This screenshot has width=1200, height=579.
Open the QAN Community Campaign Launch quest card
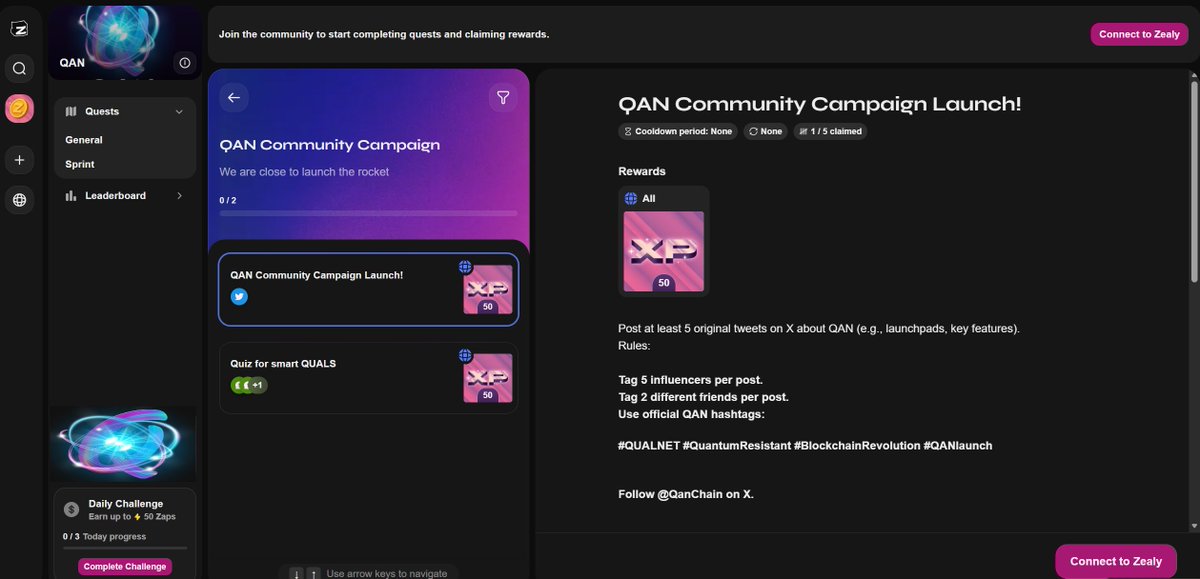click(369, 289)
